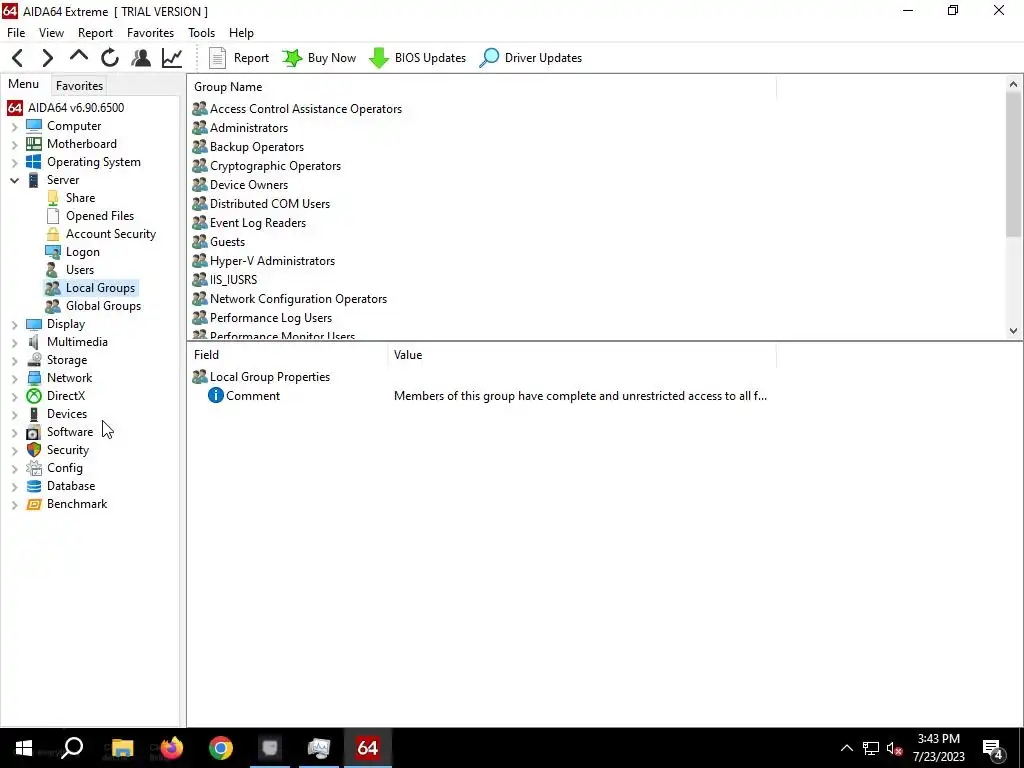Open BIOS Updates from toolbar
The image size is (1024, 768).
coord(417,58)
